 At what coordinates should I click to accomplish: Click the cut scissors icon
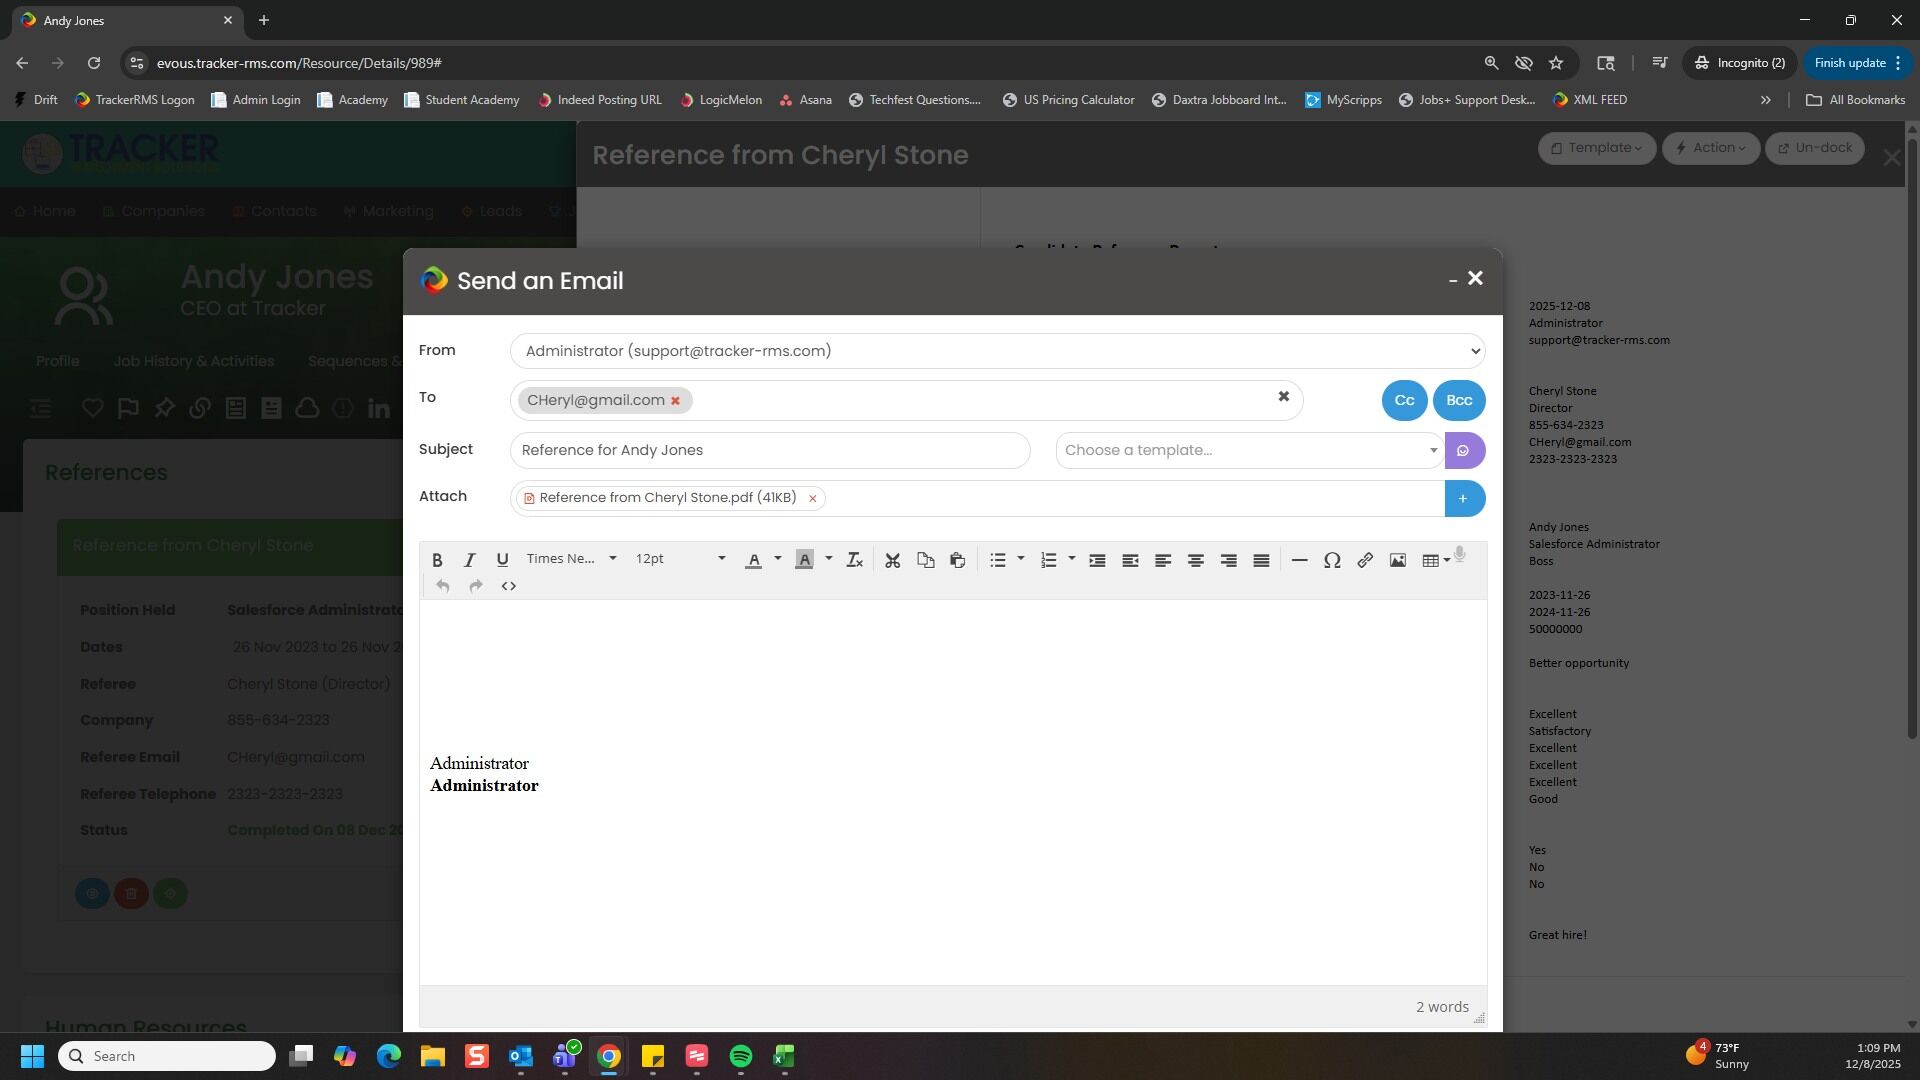pos(892,560)
